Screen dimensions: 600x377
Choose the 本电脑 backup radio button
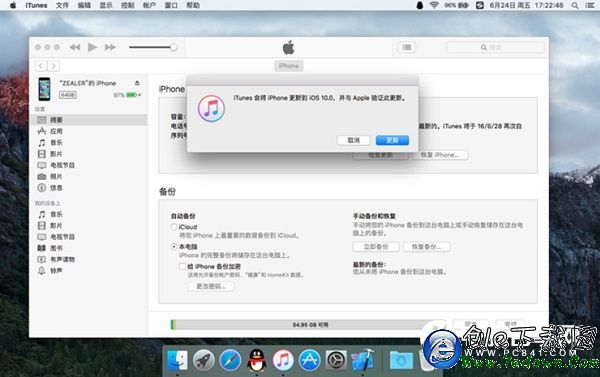click(x=174, y=247)
